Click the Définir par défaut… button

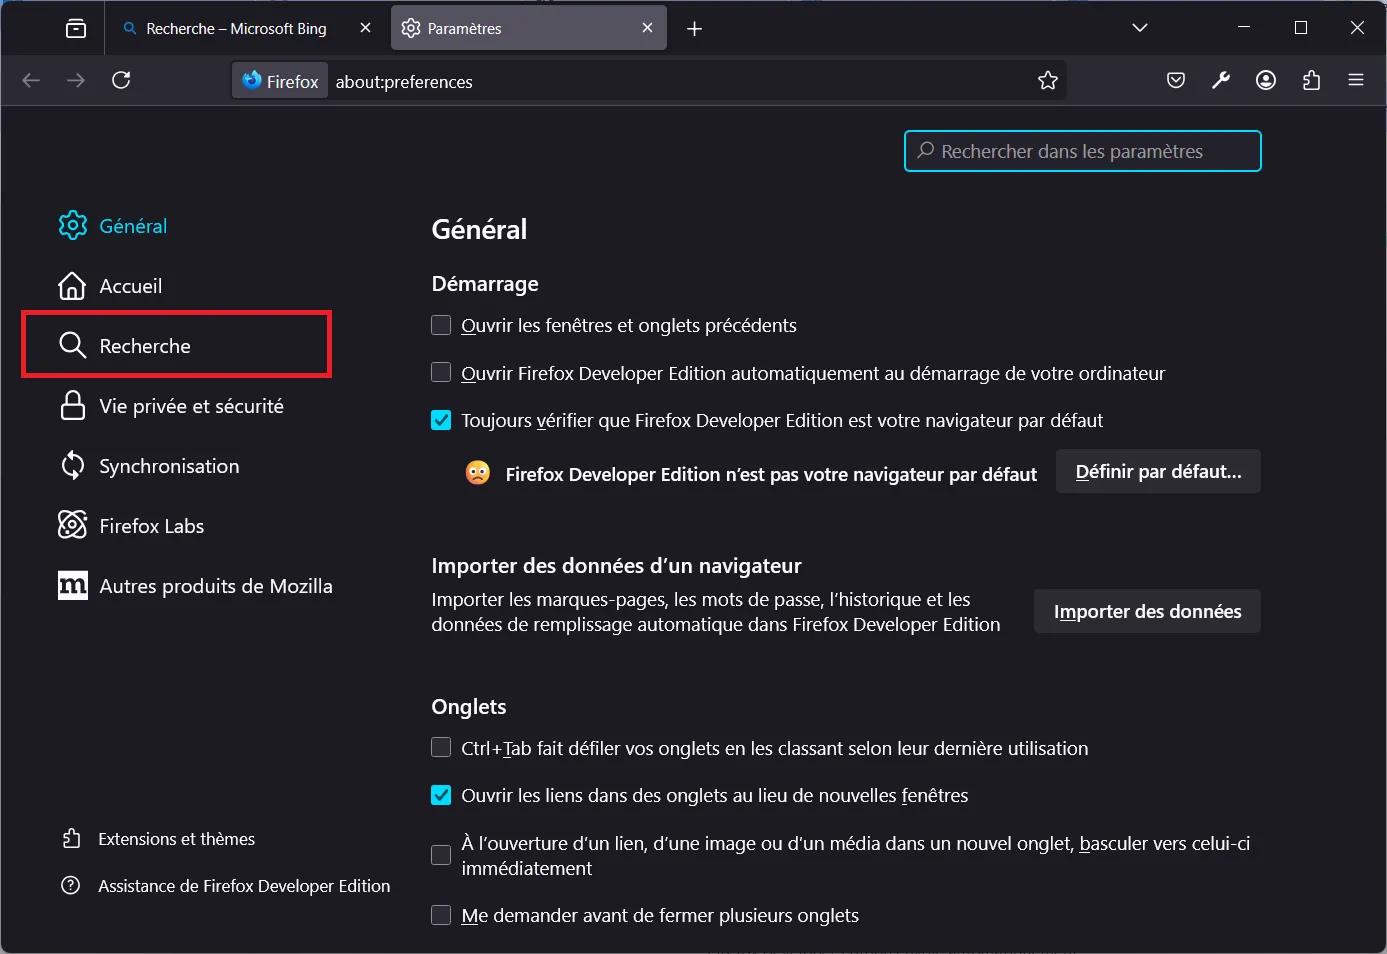tap(1158, 472)
